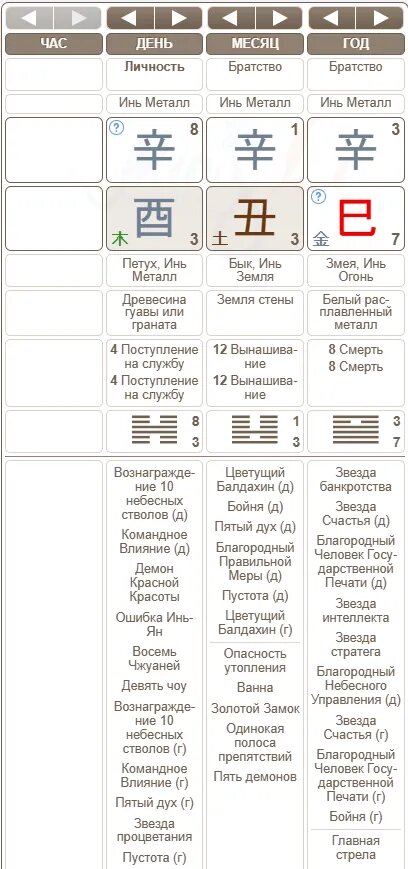Select the Rooster branch 酉 character
Viewport: 408px width, 869px height.
(155, 218)
